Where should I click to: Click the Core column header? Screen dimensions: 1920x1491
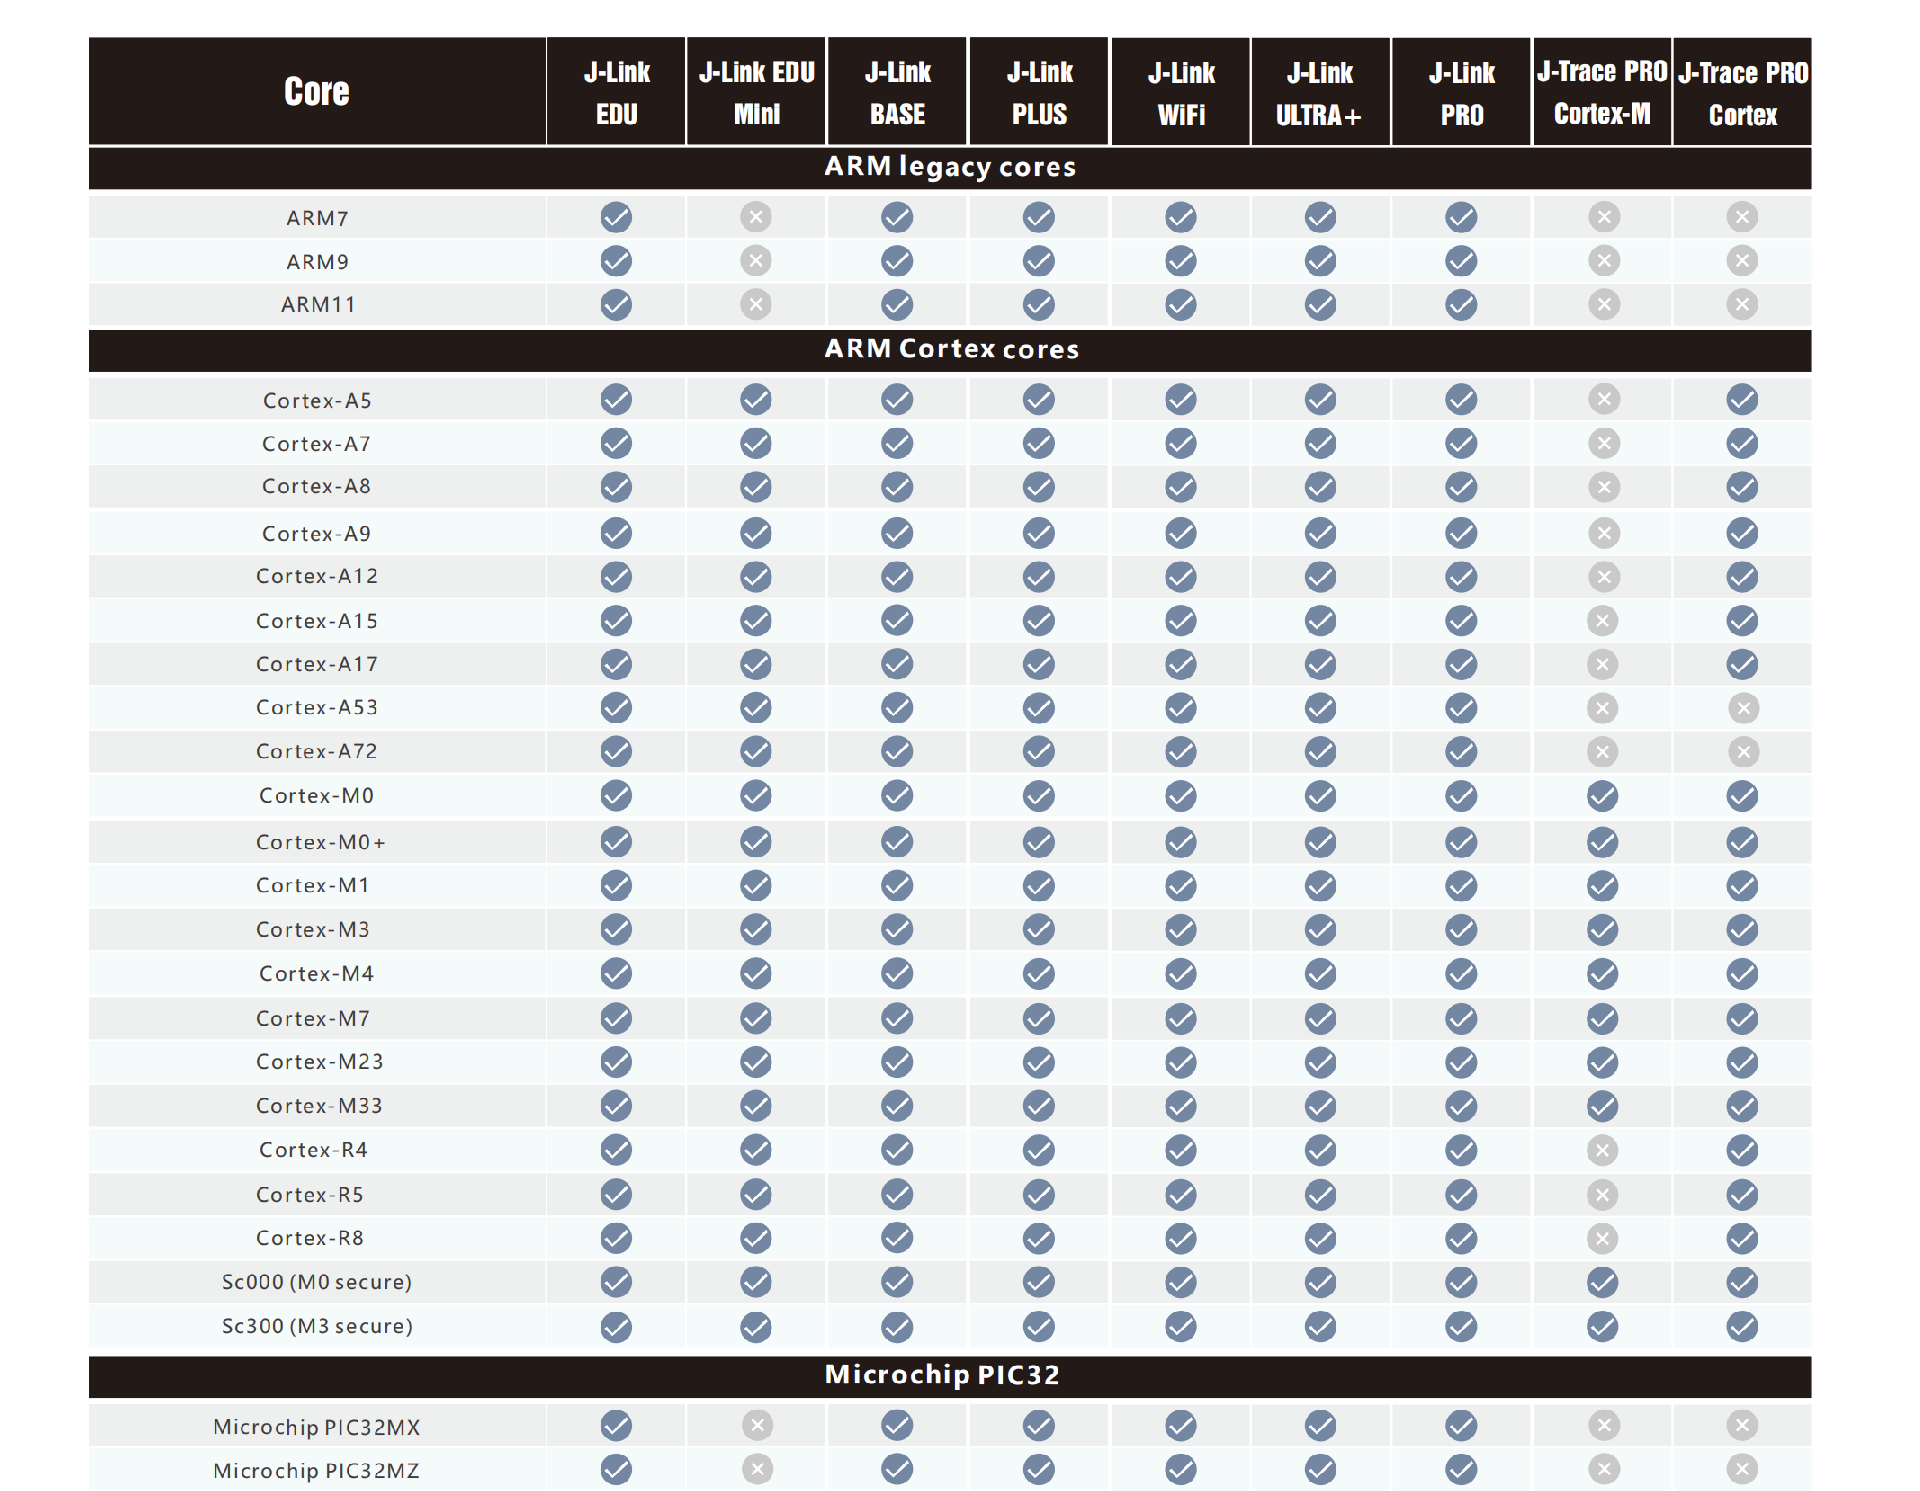tap(317, 92)
